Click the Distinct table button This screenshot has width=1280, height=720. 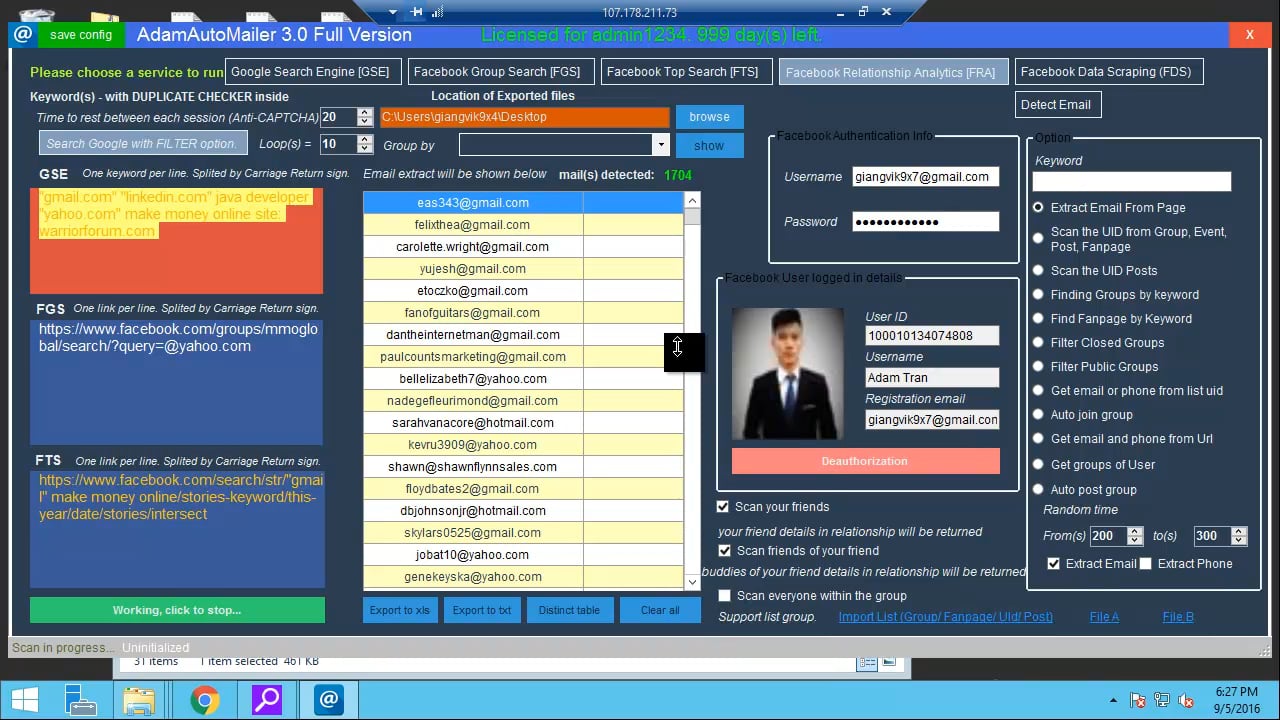pyautogui.click(x=569, y=610)
